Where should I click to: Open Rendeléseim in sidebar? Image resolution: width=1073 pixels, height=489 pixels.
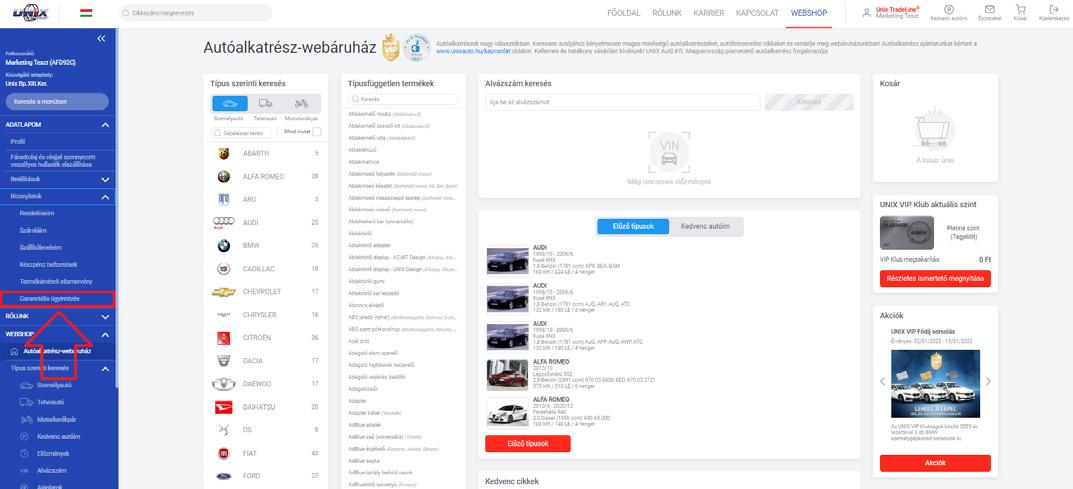[x=37, y=213]
